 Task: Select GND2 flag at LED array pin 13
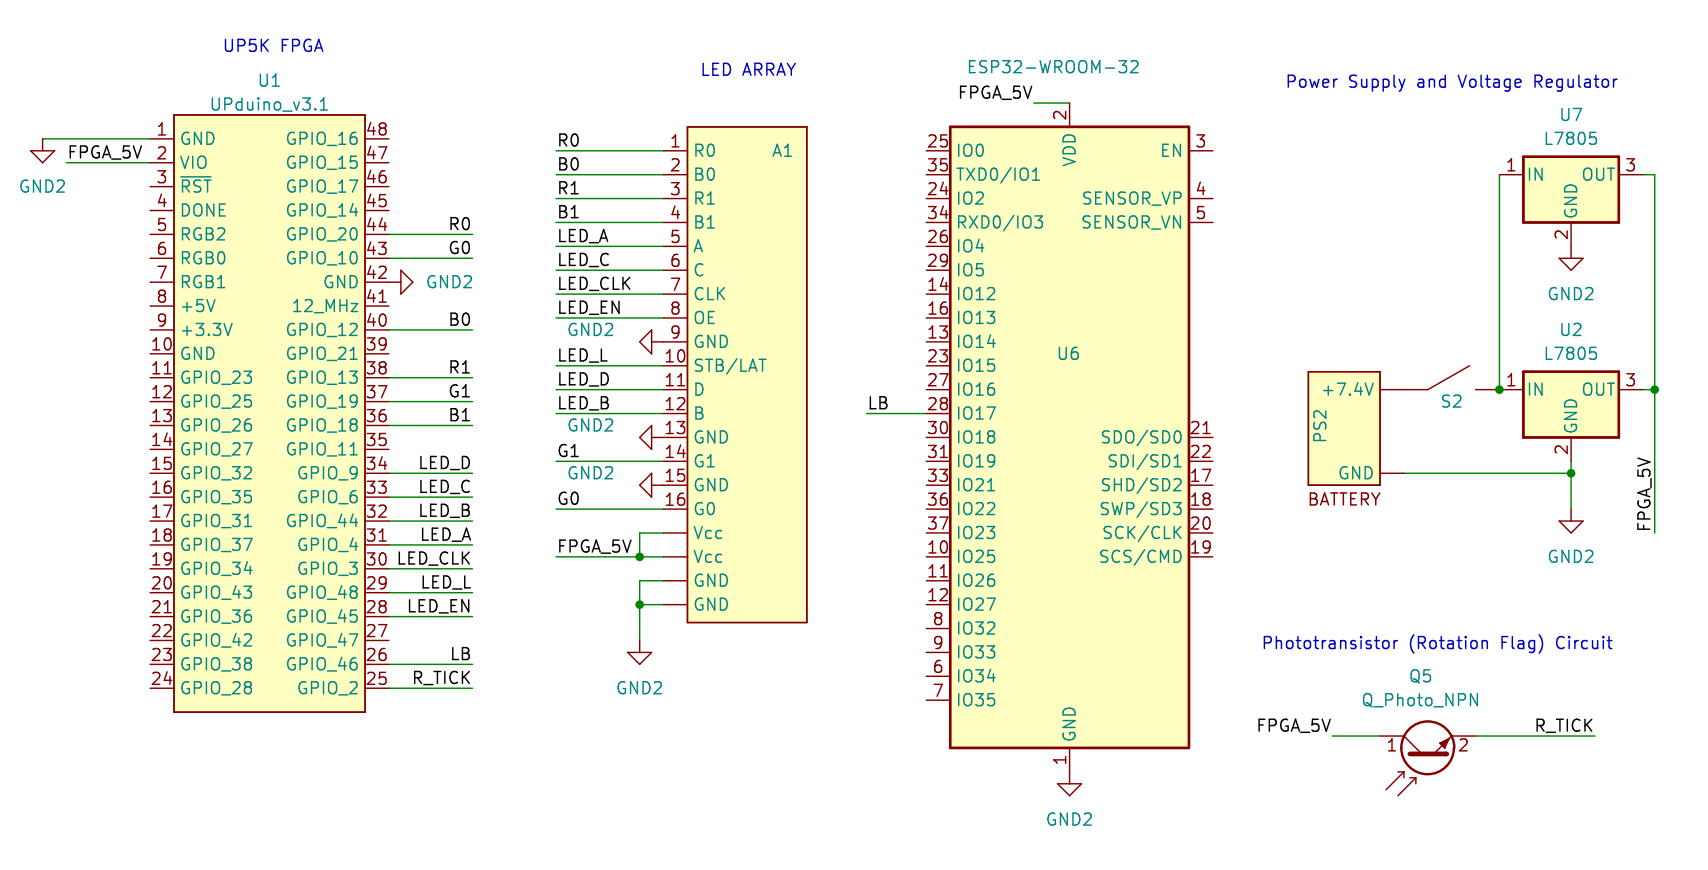pos(647,437)
